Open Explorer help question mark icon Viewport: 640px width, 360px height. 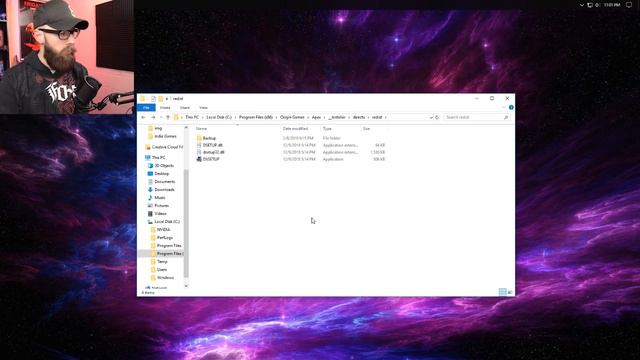511,108
